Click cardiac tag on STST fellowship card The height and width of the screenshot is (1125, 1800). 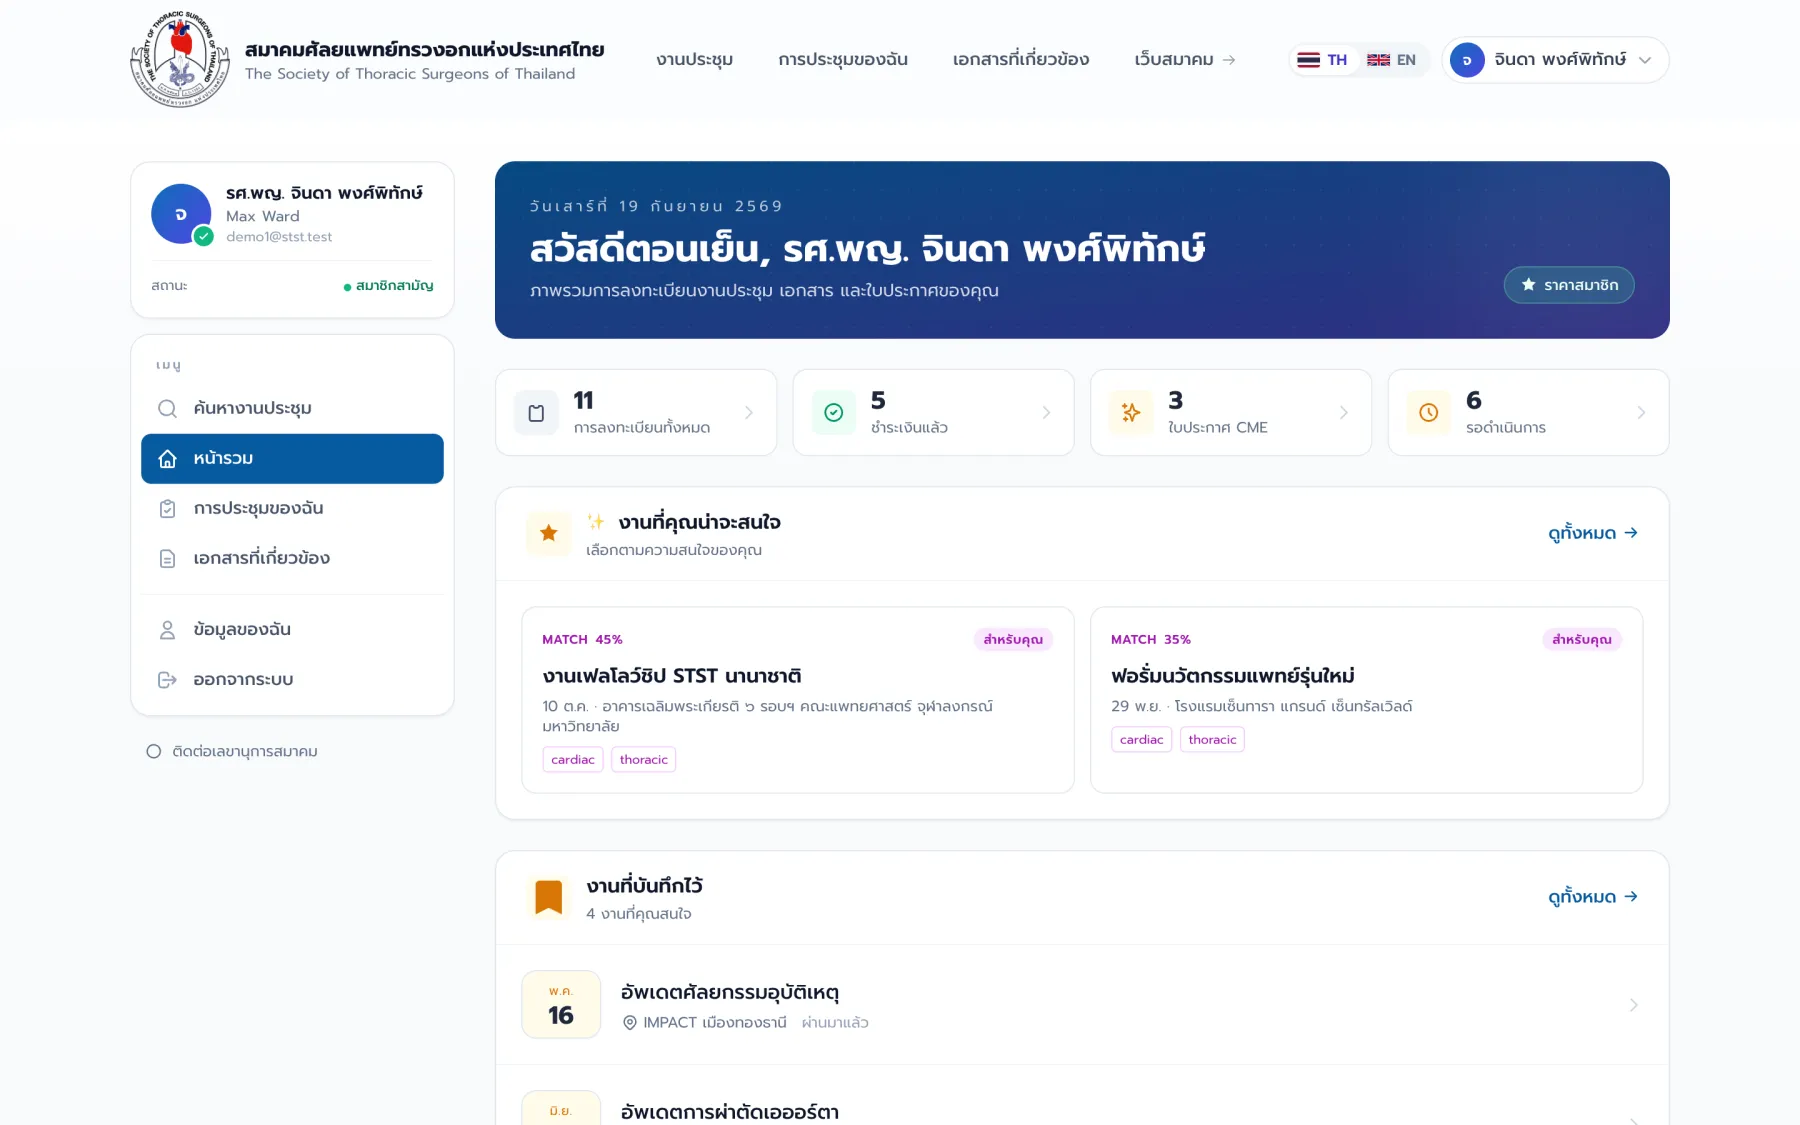click(573, 760)
